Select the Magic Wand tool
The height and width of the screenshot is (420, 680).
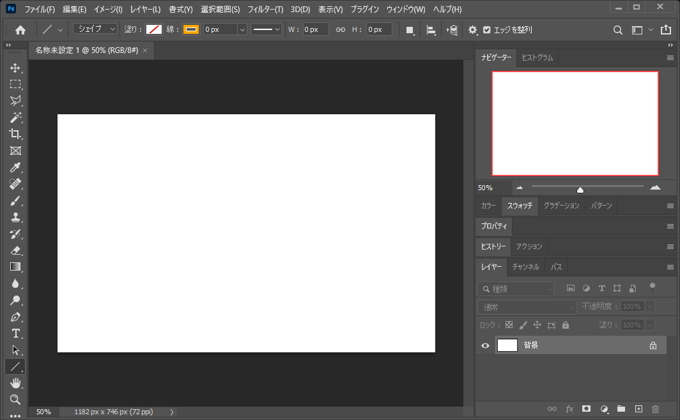(x=15, y=117)
